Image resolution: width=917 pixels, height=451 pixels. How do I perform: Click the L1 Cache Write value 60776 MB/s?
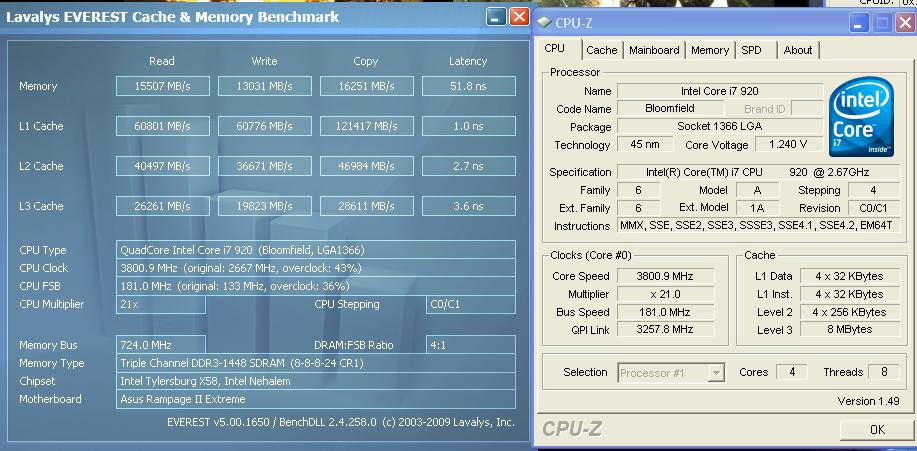(264, 126)
